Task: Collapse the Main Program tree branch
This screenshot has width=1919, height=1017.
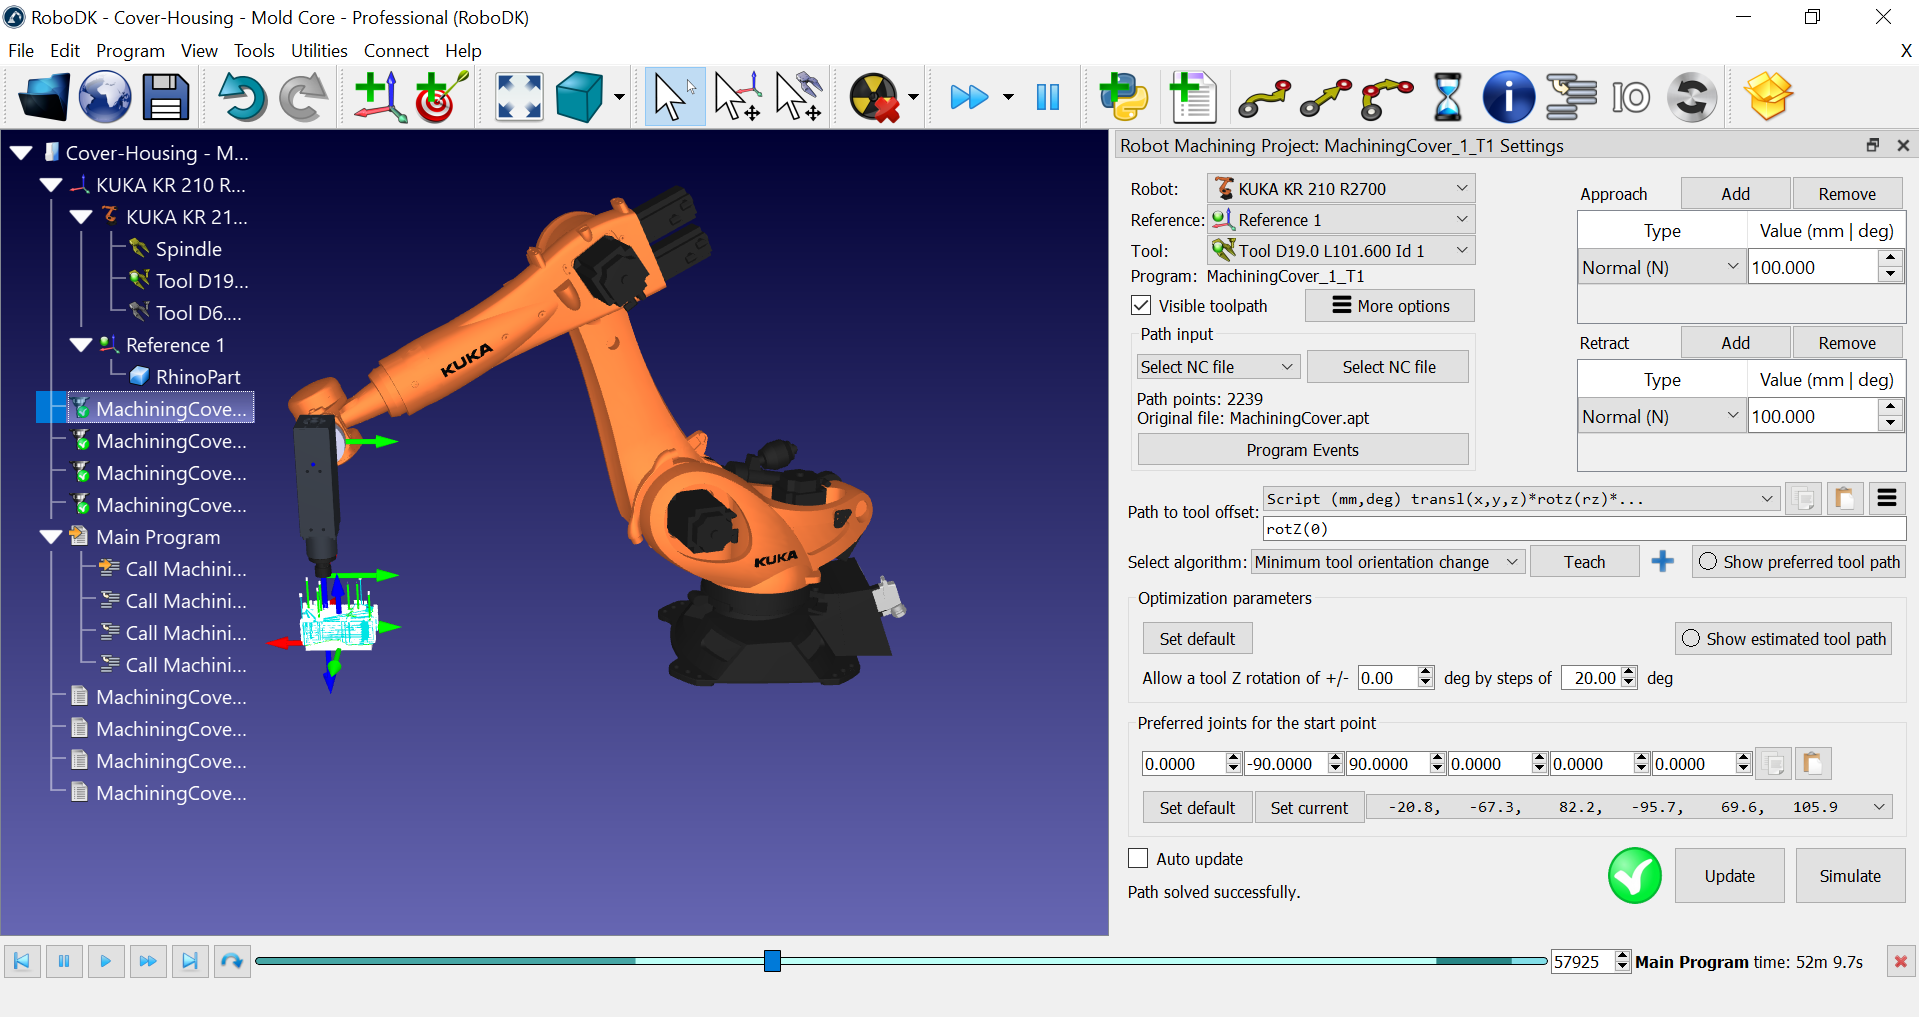Action: [51, 537]
